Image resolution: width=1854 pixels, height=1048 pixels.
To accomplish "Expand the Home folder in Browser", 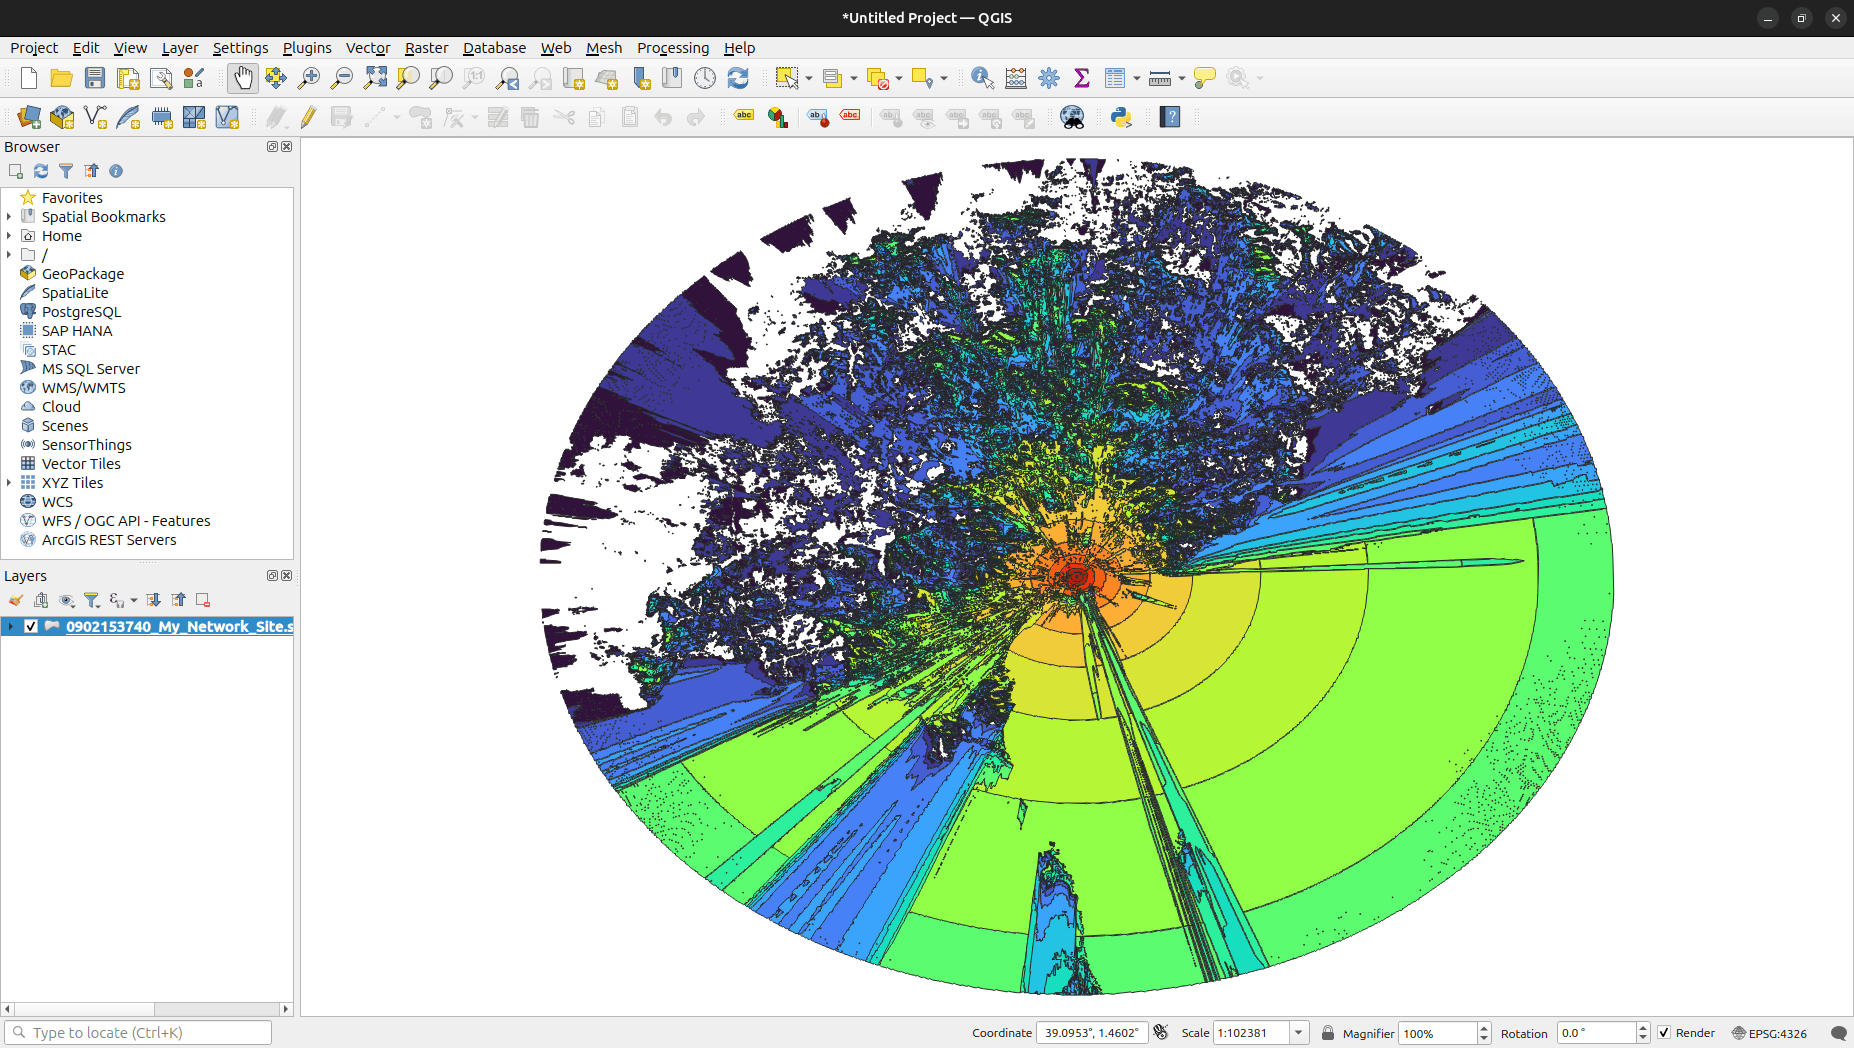I will [9, 236].
